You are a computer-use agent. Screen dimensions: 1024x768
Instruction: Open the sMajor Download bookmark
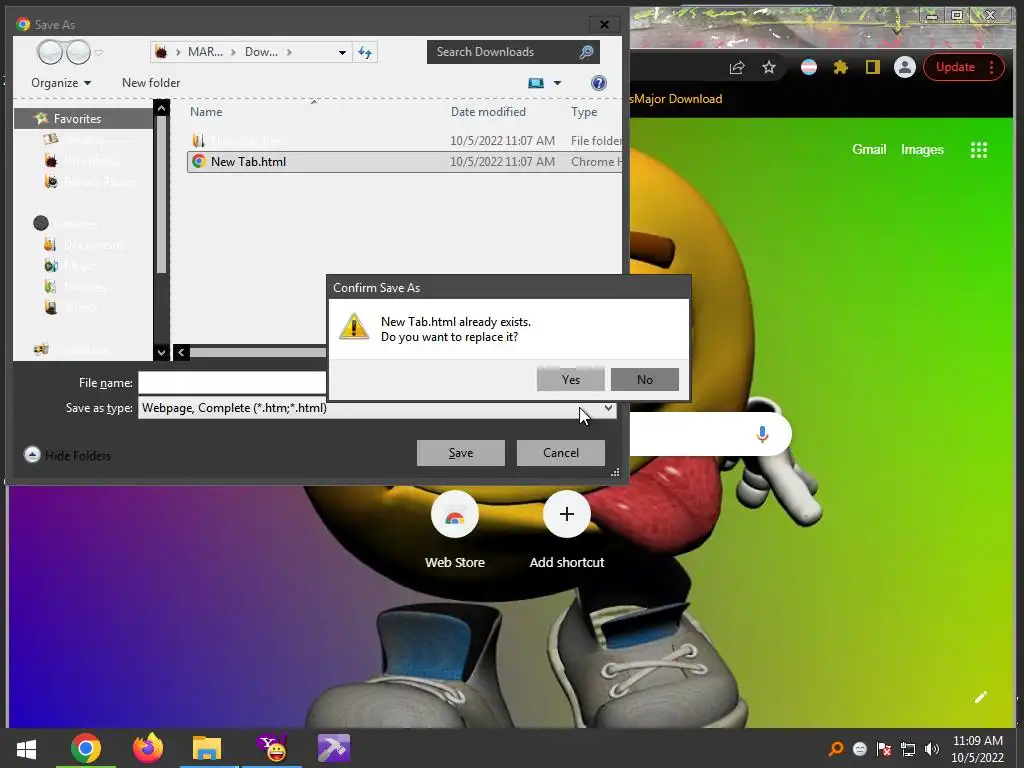click(676, 99)
